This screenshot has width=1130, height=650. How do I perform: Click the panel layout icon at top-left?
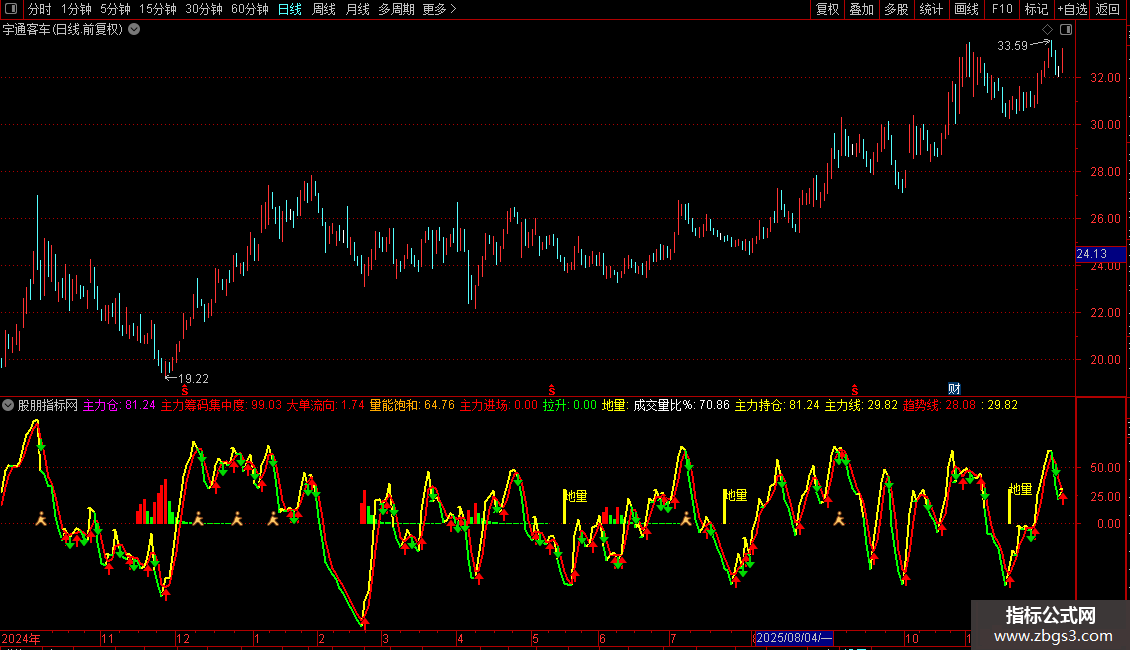(x=10, y=9)
